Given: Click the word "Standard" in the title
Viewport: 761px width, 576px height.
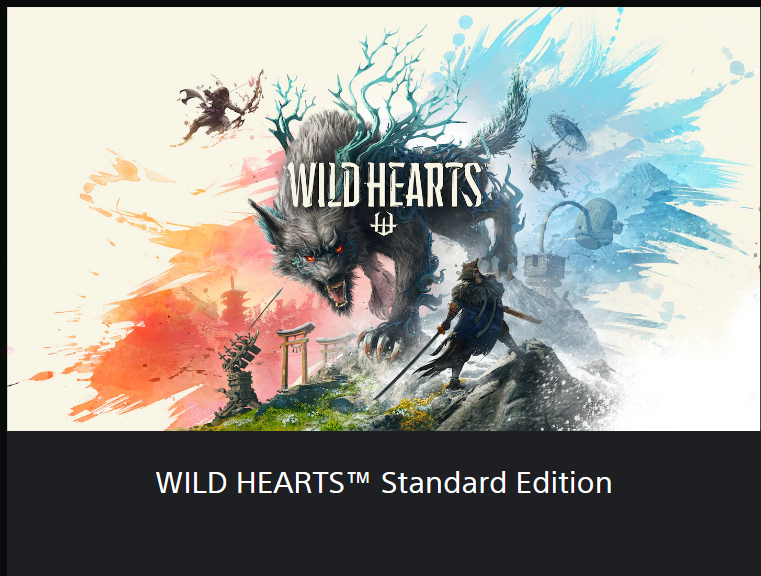Looking at the screenshot, I should pos(444,482).
